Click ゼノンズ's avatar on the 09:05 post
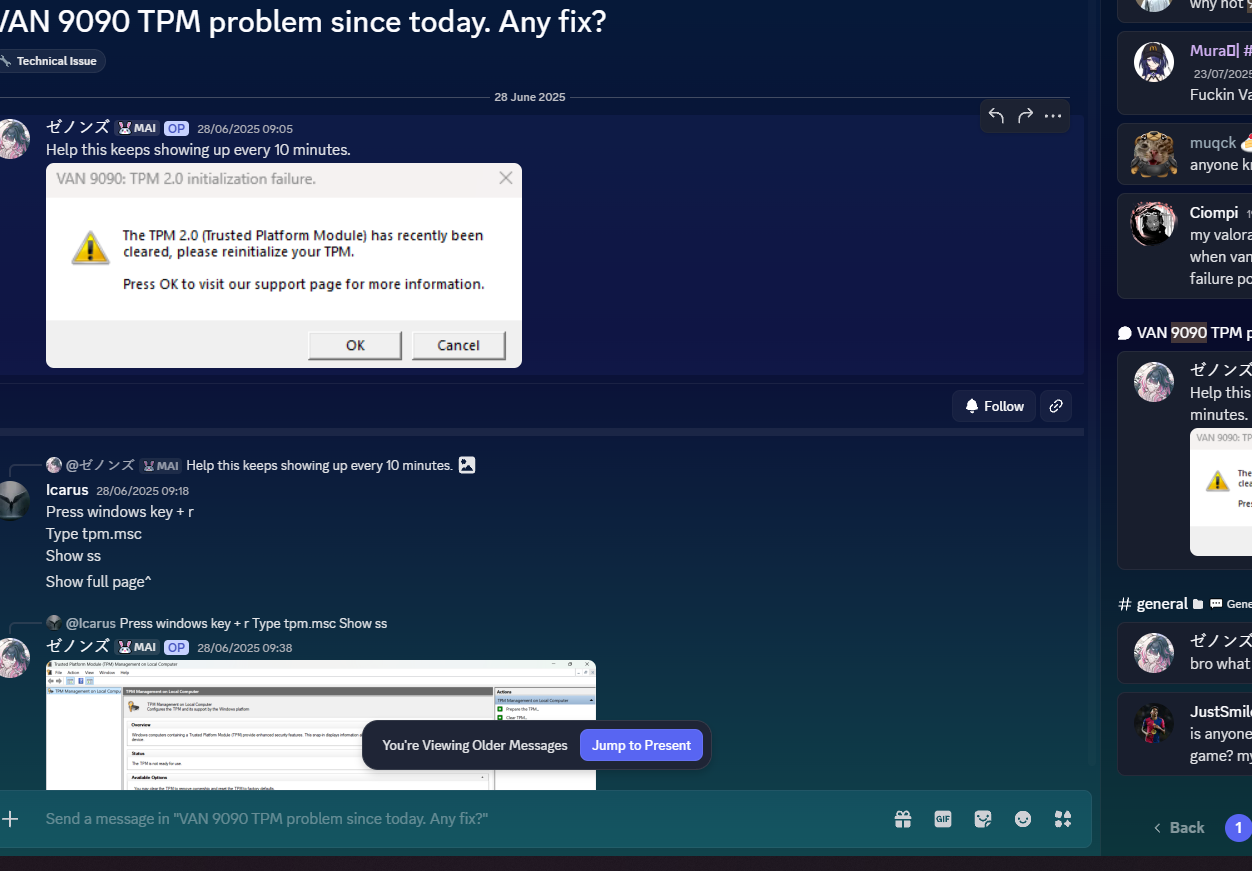Viewport: 1252px width, 871px height. tap(12, 139)
